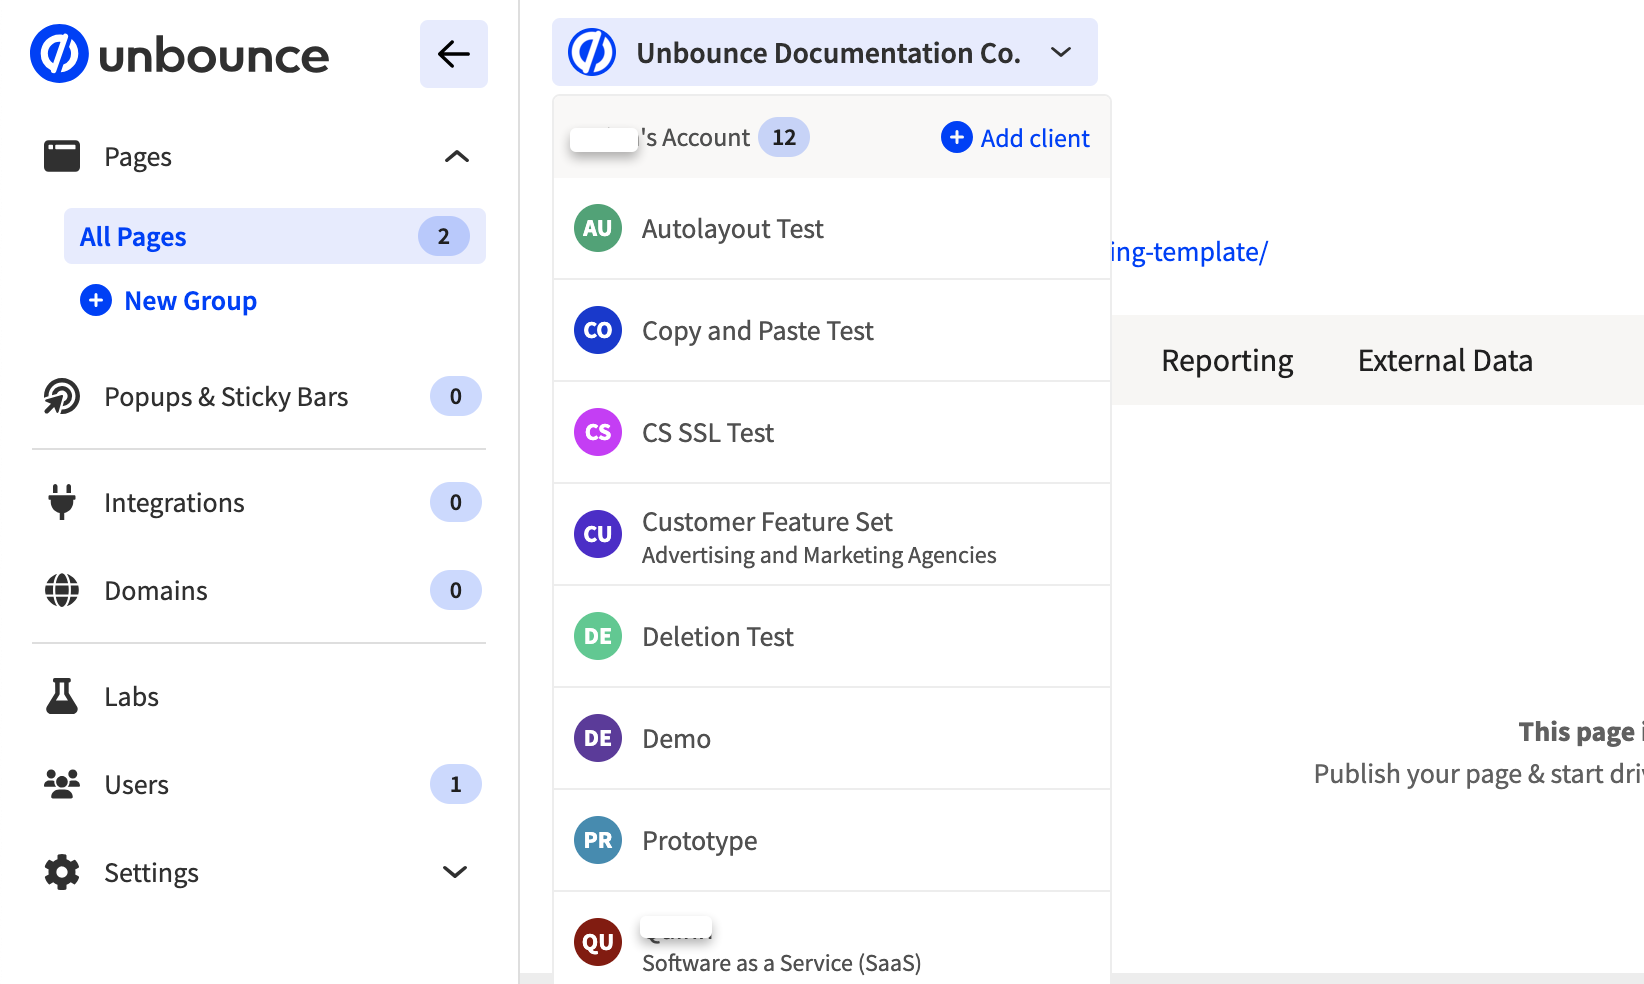Click the CU avatar for Customer Feature Set
This screenshot has width=1644, height=984.
click(x=598, y=534)
